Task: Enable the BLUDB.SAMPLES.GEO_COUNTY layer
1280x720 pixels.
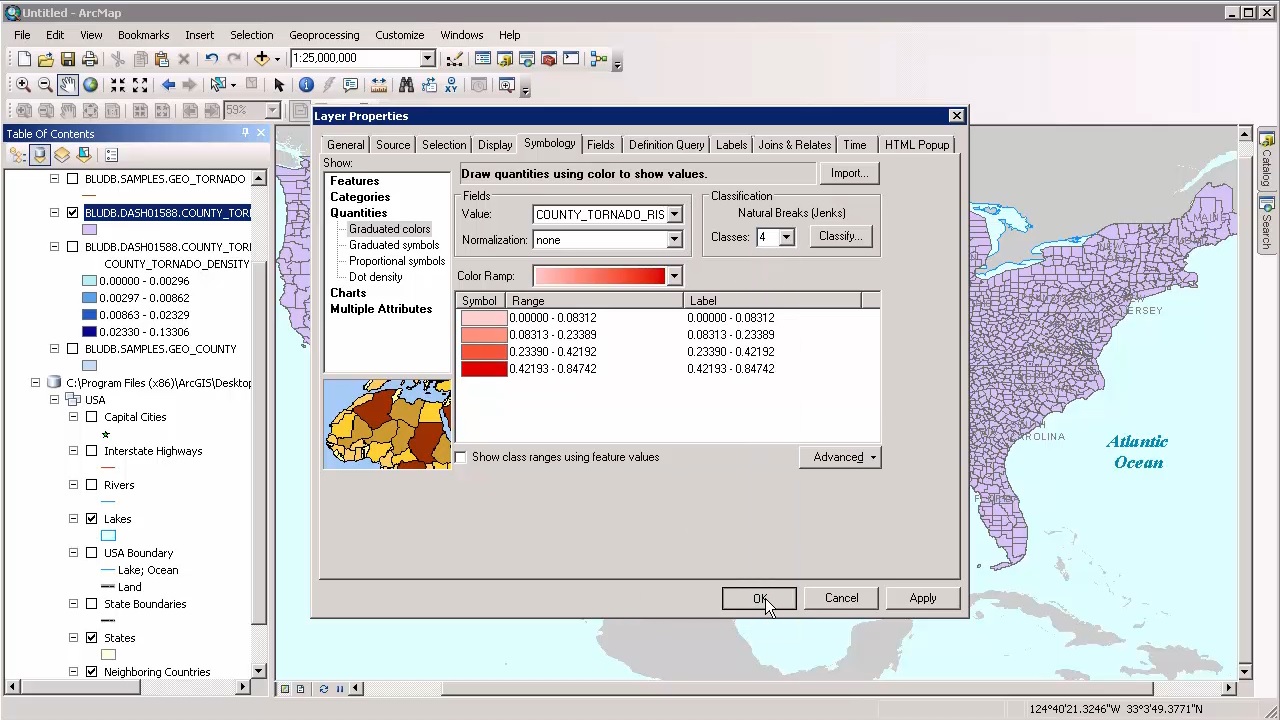Action: point(72,349)
